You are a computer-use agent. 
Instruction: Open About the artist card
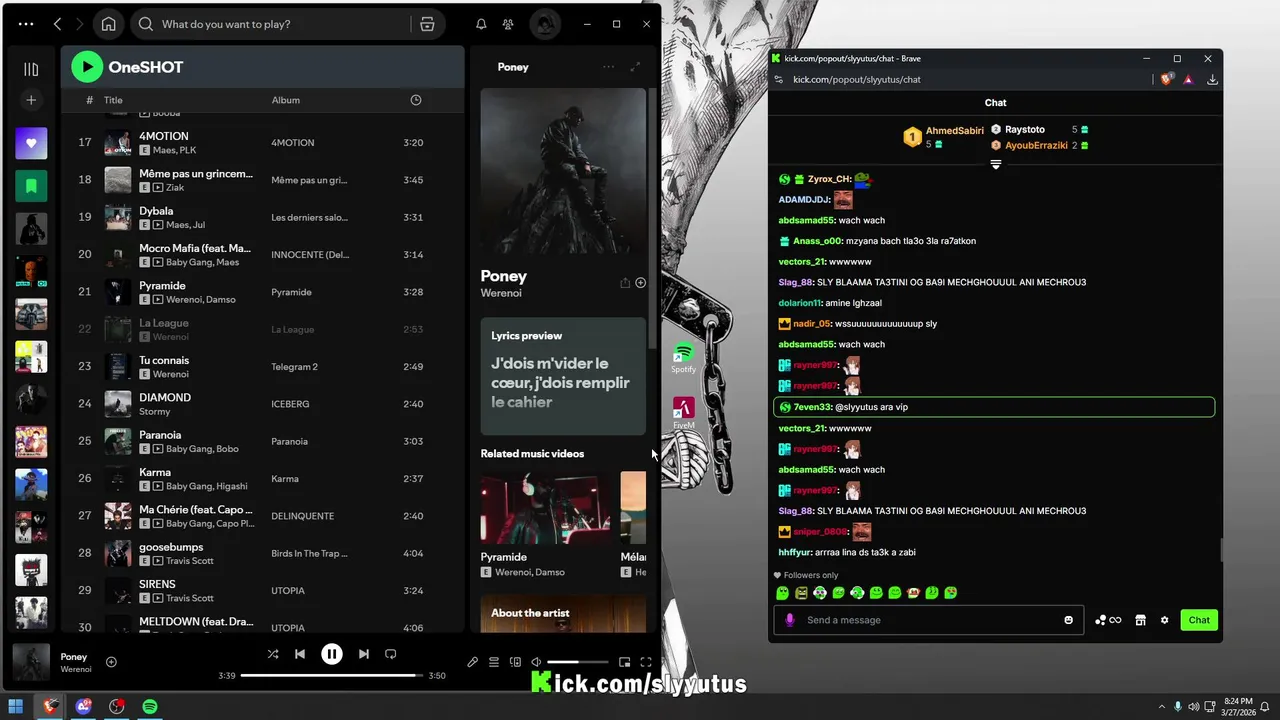(563, 613)
